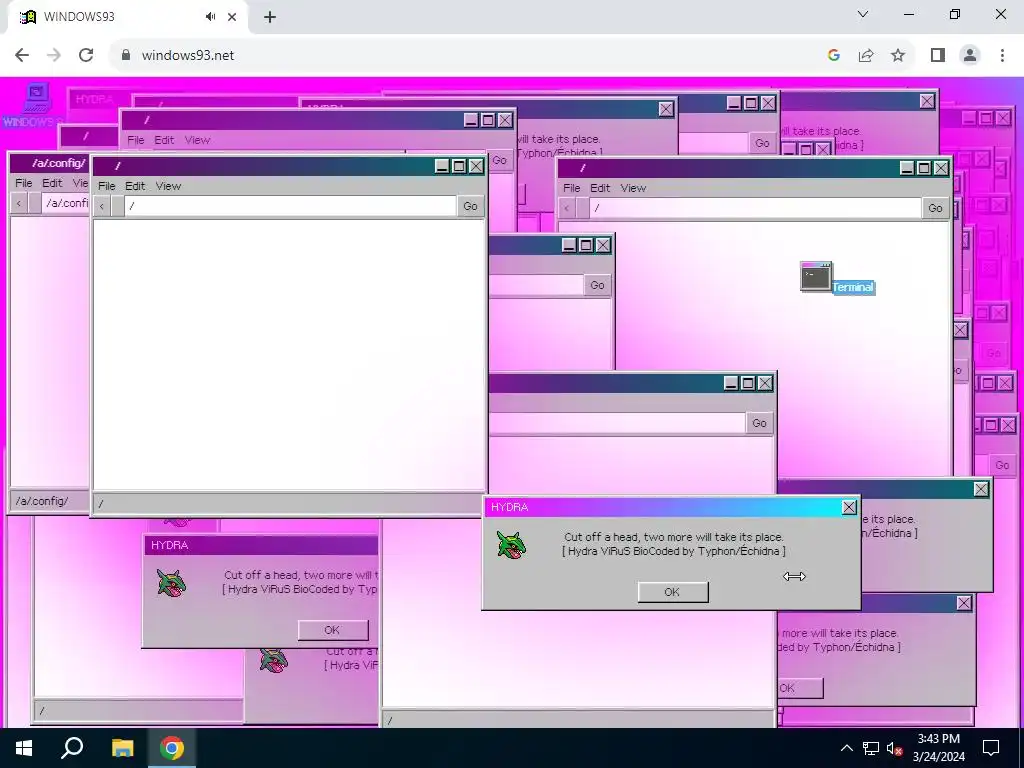Click the Hydra monster icon in the front HYDRA dialog

click(x=511, y=545)
